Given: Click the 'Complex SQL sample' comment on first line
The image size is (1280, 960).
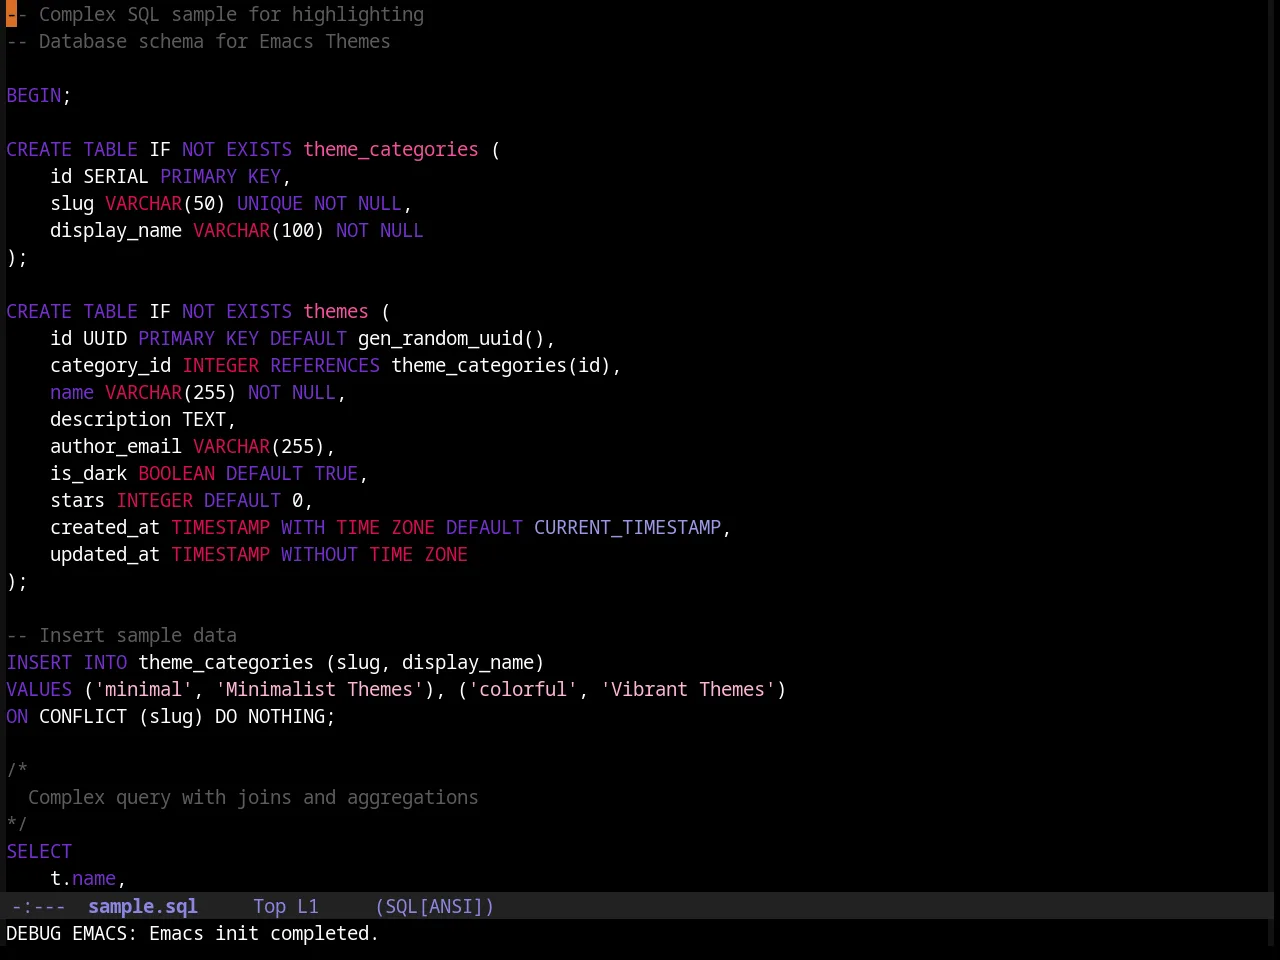Looking at the screenshot, I should pos(215,14).
